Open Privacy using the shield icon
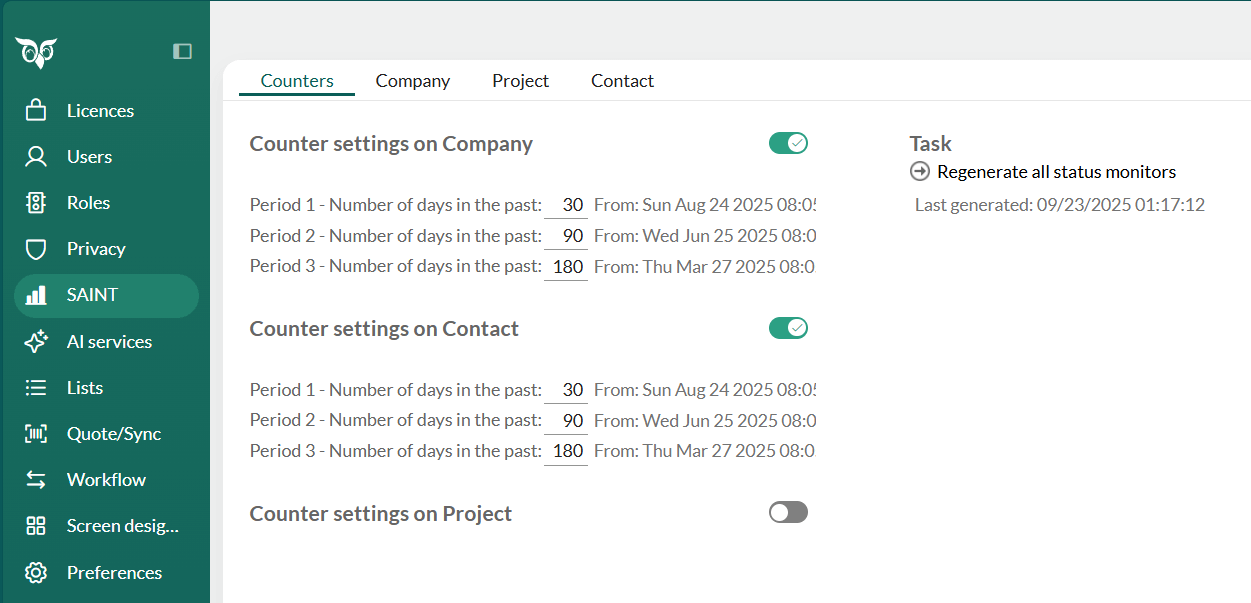The height and width of the screenshot is (603, 1251). (x=36, y=248)
